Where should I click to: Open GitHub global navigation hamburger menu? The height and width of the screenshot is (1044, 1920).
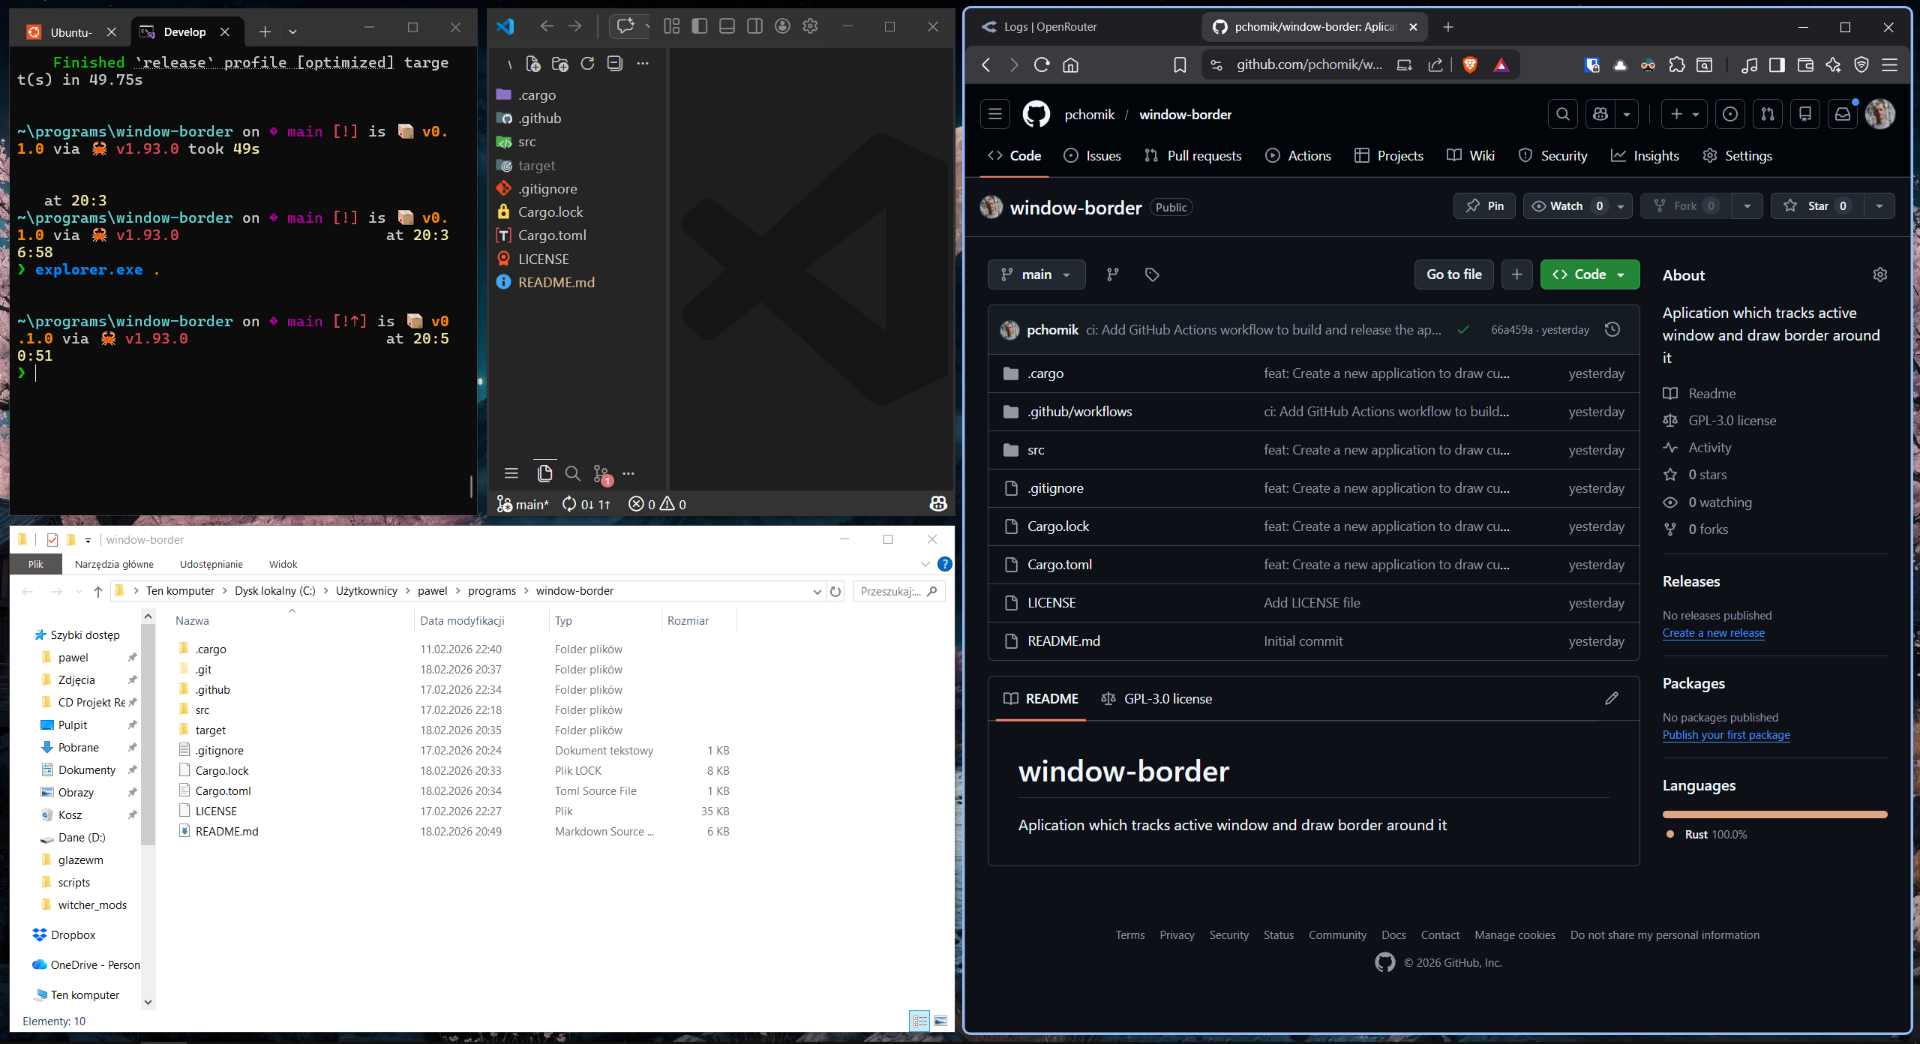[995, 114]
